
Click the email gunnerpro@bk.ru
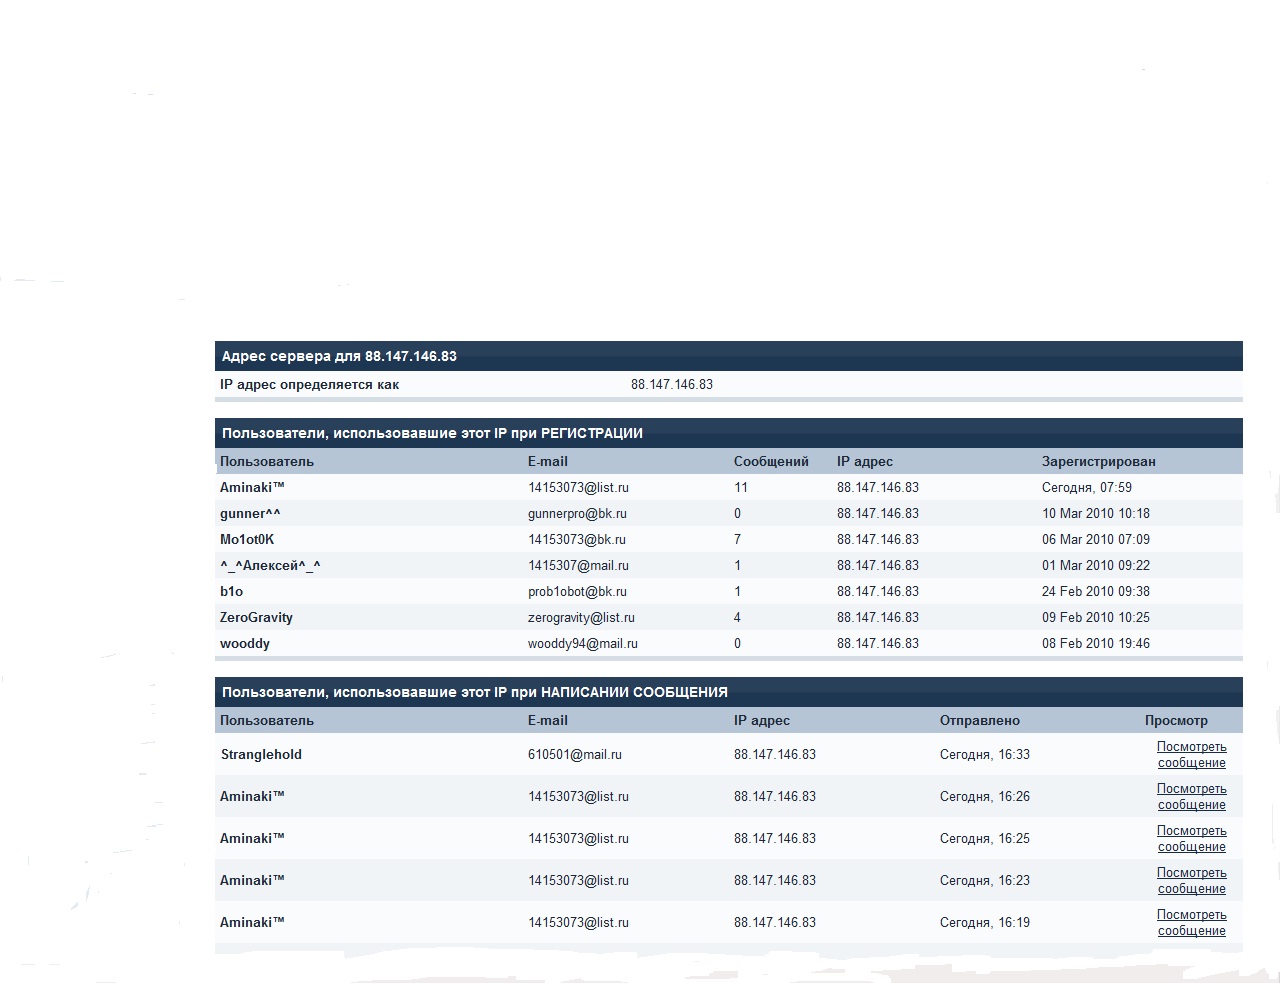coord(577,514)
